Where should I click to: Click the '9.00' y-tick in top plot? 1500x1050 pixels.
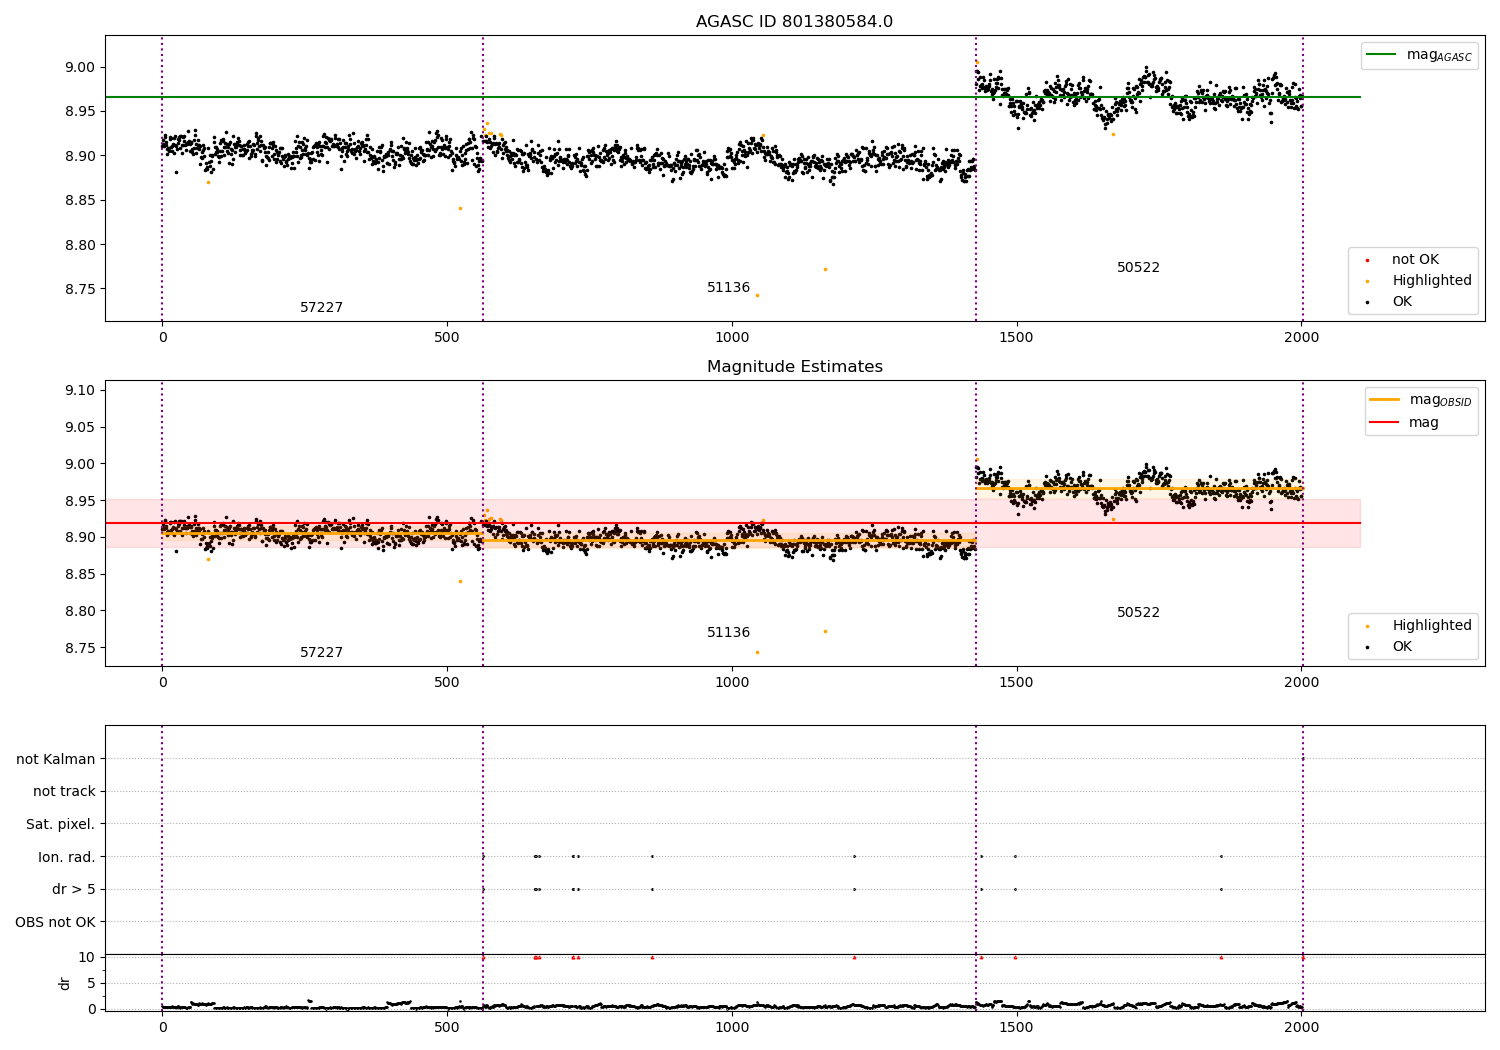point(79,68)
